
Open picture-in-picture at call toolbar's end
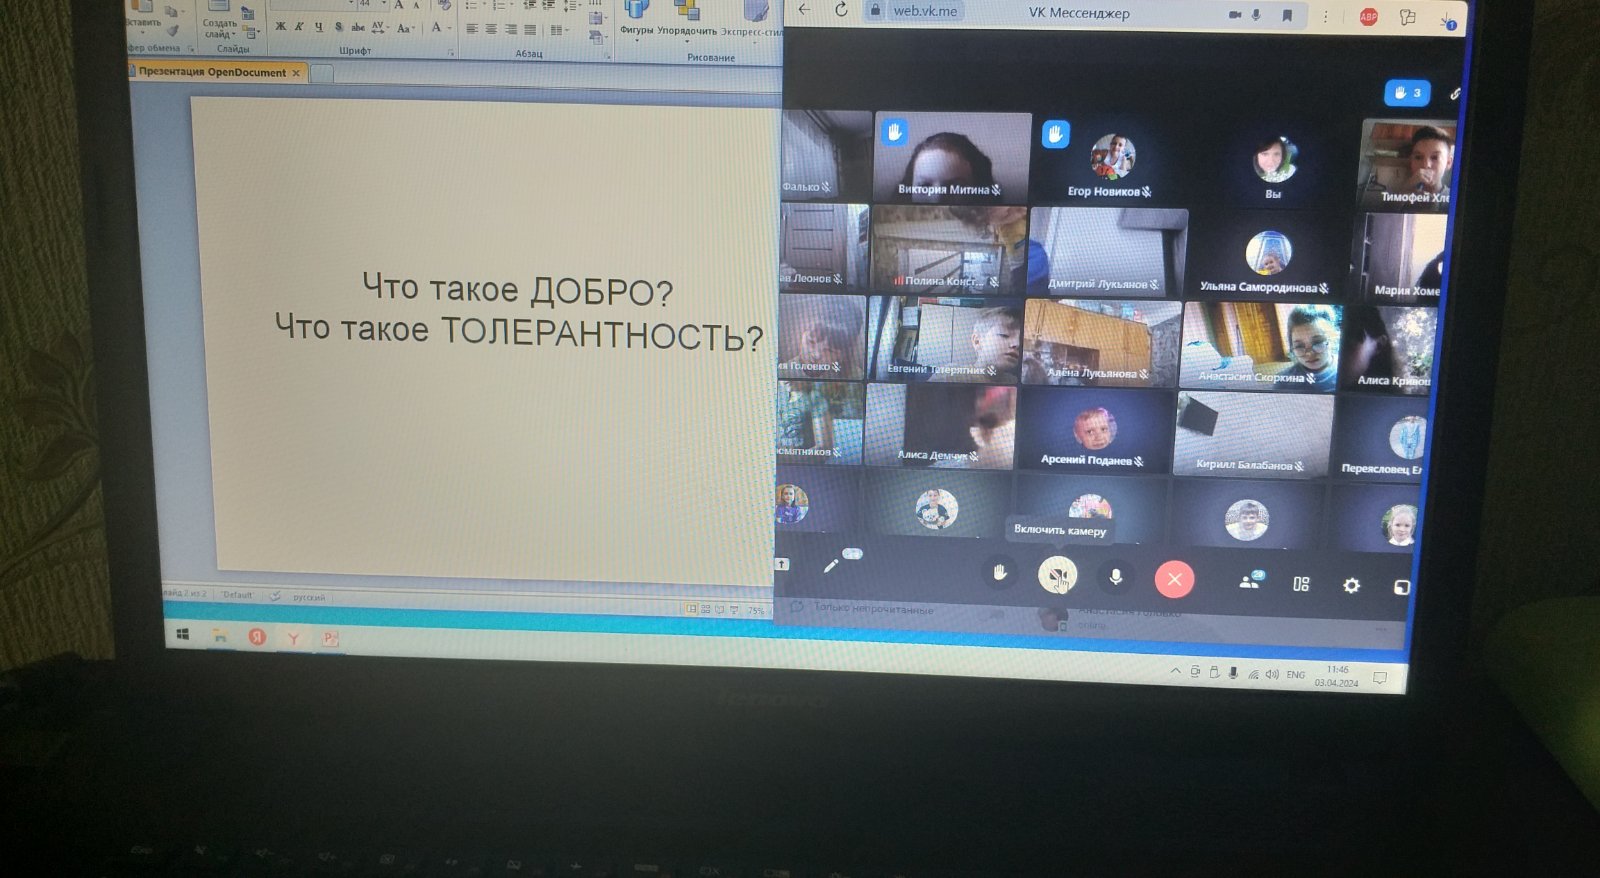[x=1401, y=587]
